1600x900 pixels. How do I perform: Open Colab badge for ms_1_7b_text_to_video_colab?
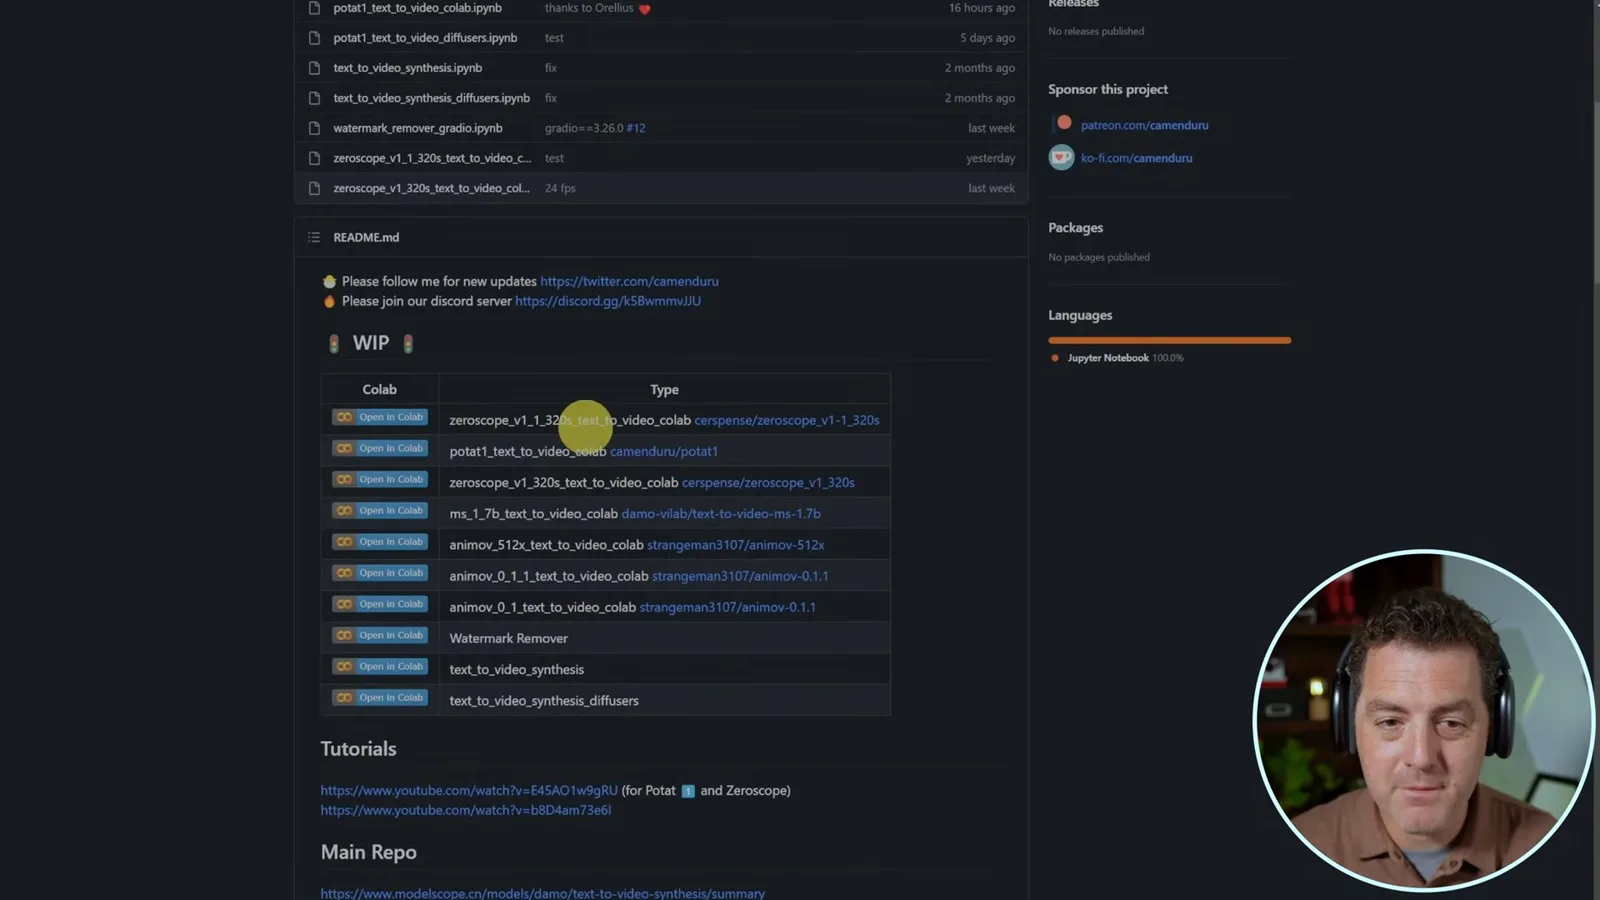coord(380,510)
